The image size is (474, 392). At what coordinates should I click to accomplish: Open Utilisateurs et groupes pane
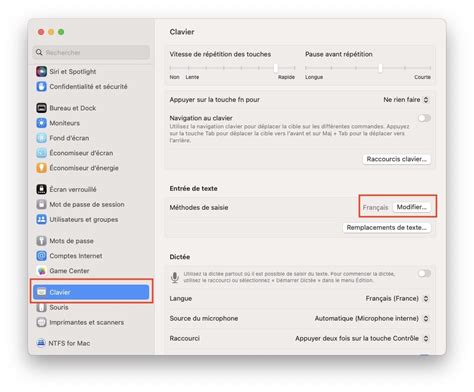(91, 219)
